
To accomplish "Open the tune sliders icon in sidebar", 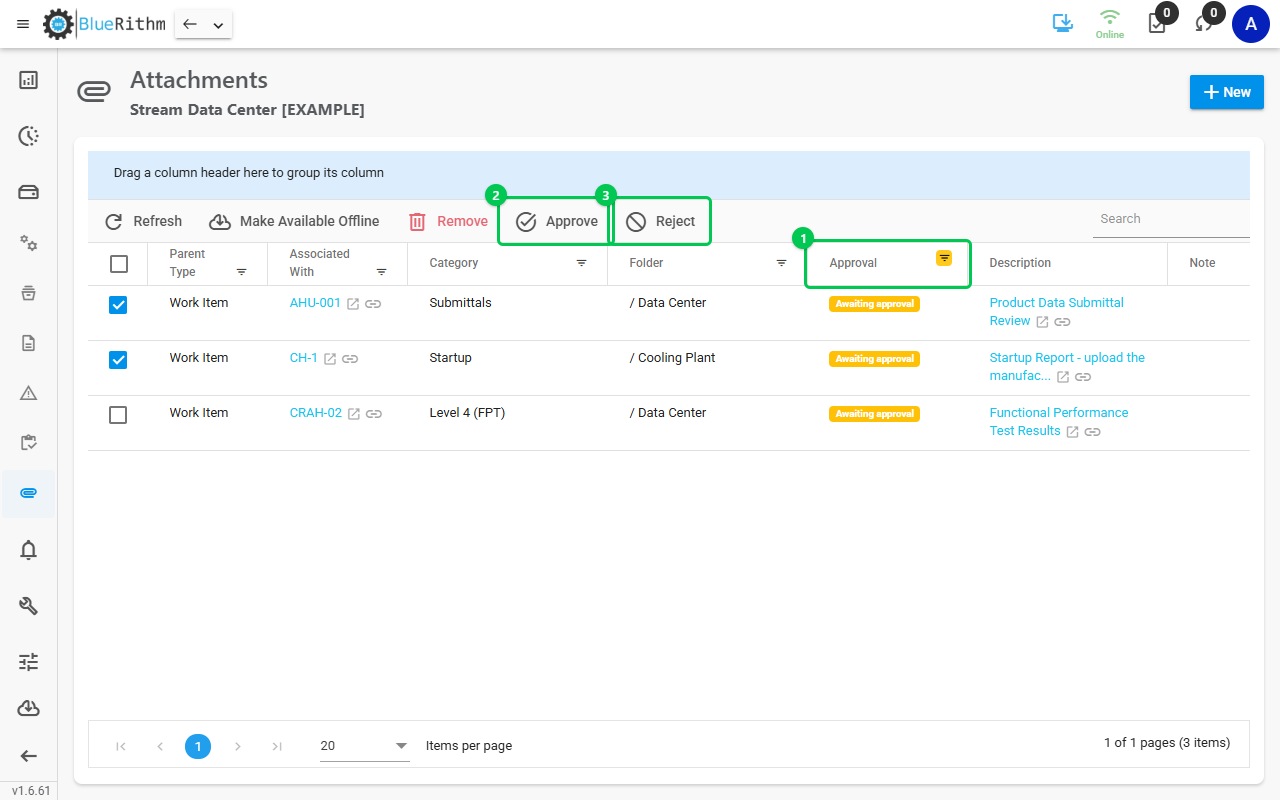I will tap(29, 661).
